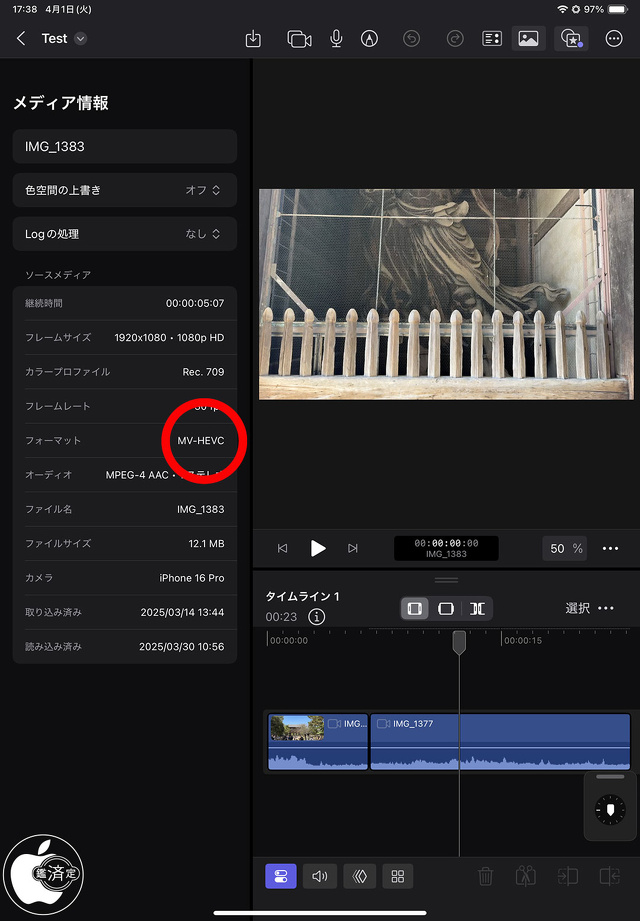Tap the undo arrow icon
640x921 pixels.
[411, 39]
